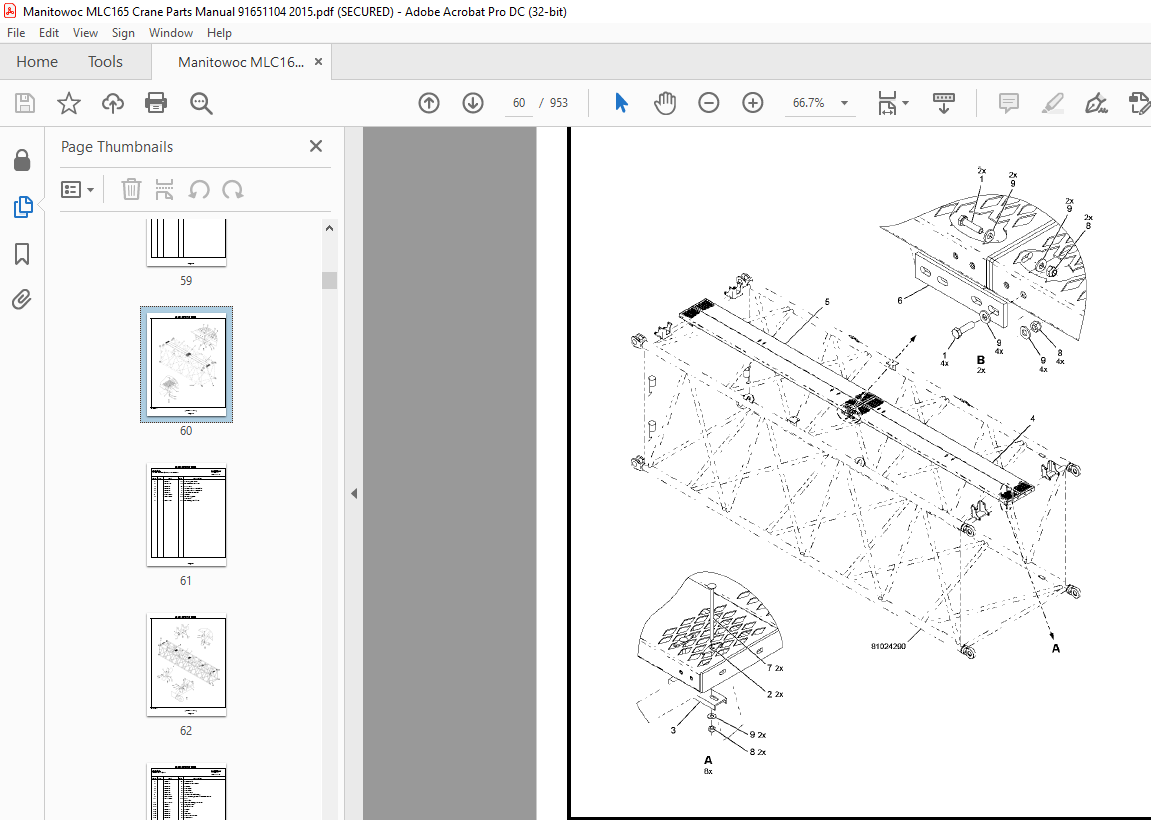Click the insert pages thumbnail icon
This screenshot has height=820, width=1151.
coord(164,189)
